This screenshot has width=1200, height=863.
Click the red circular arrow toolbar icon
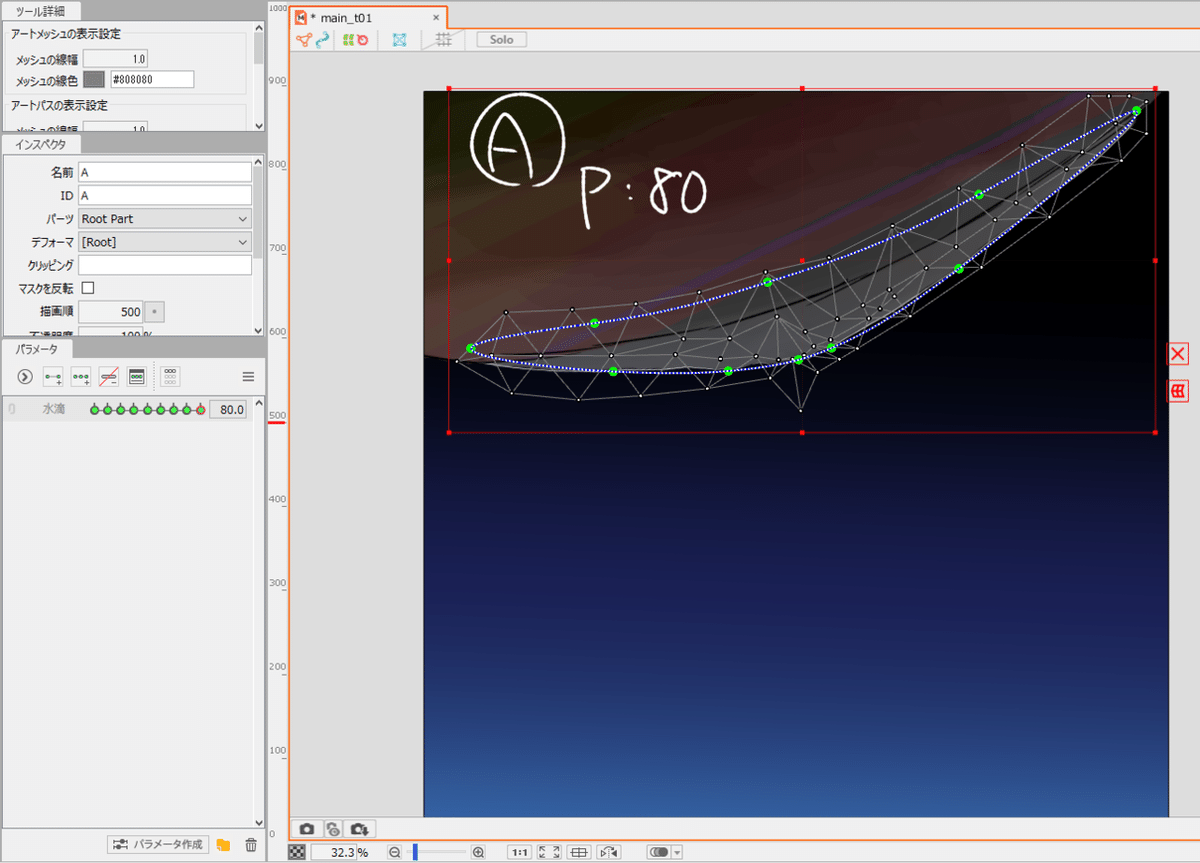coord(362,40)
